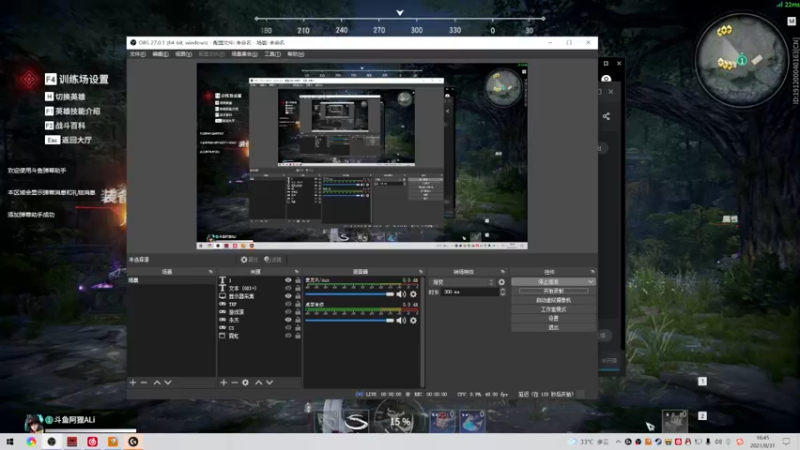Adjust the first mixer channel volume slider
Image resolution: width=800 pixels, height=450 pixels.
pyautogui.click(x=349, y=294)
